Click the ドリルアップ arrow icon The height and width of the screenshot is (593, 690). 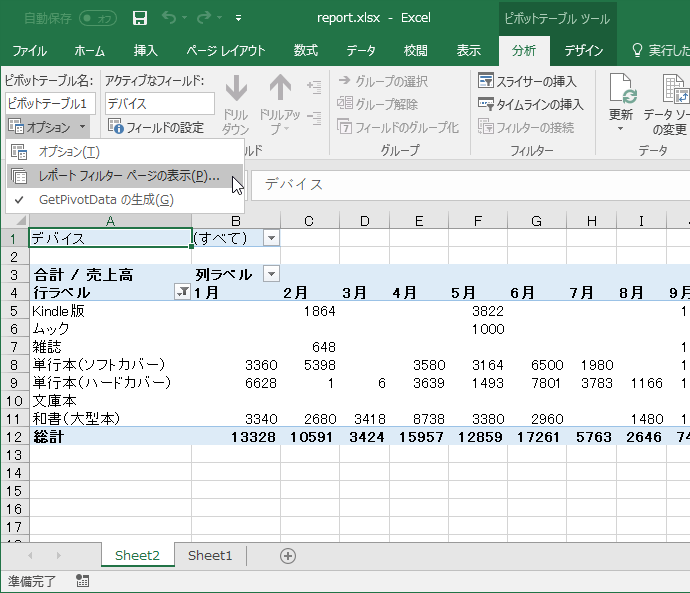click(280, 88)
